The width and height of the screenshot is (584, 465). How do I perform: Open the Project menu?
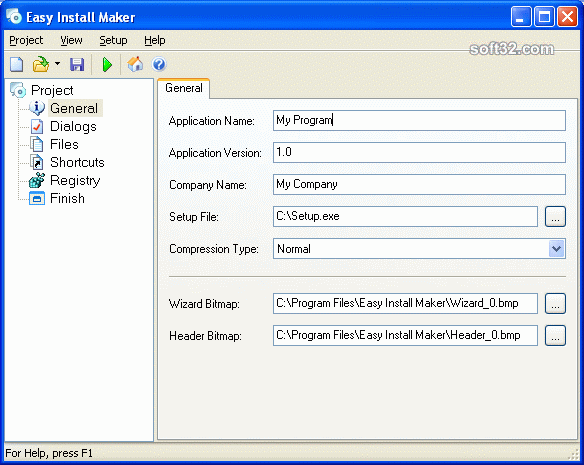26,40
